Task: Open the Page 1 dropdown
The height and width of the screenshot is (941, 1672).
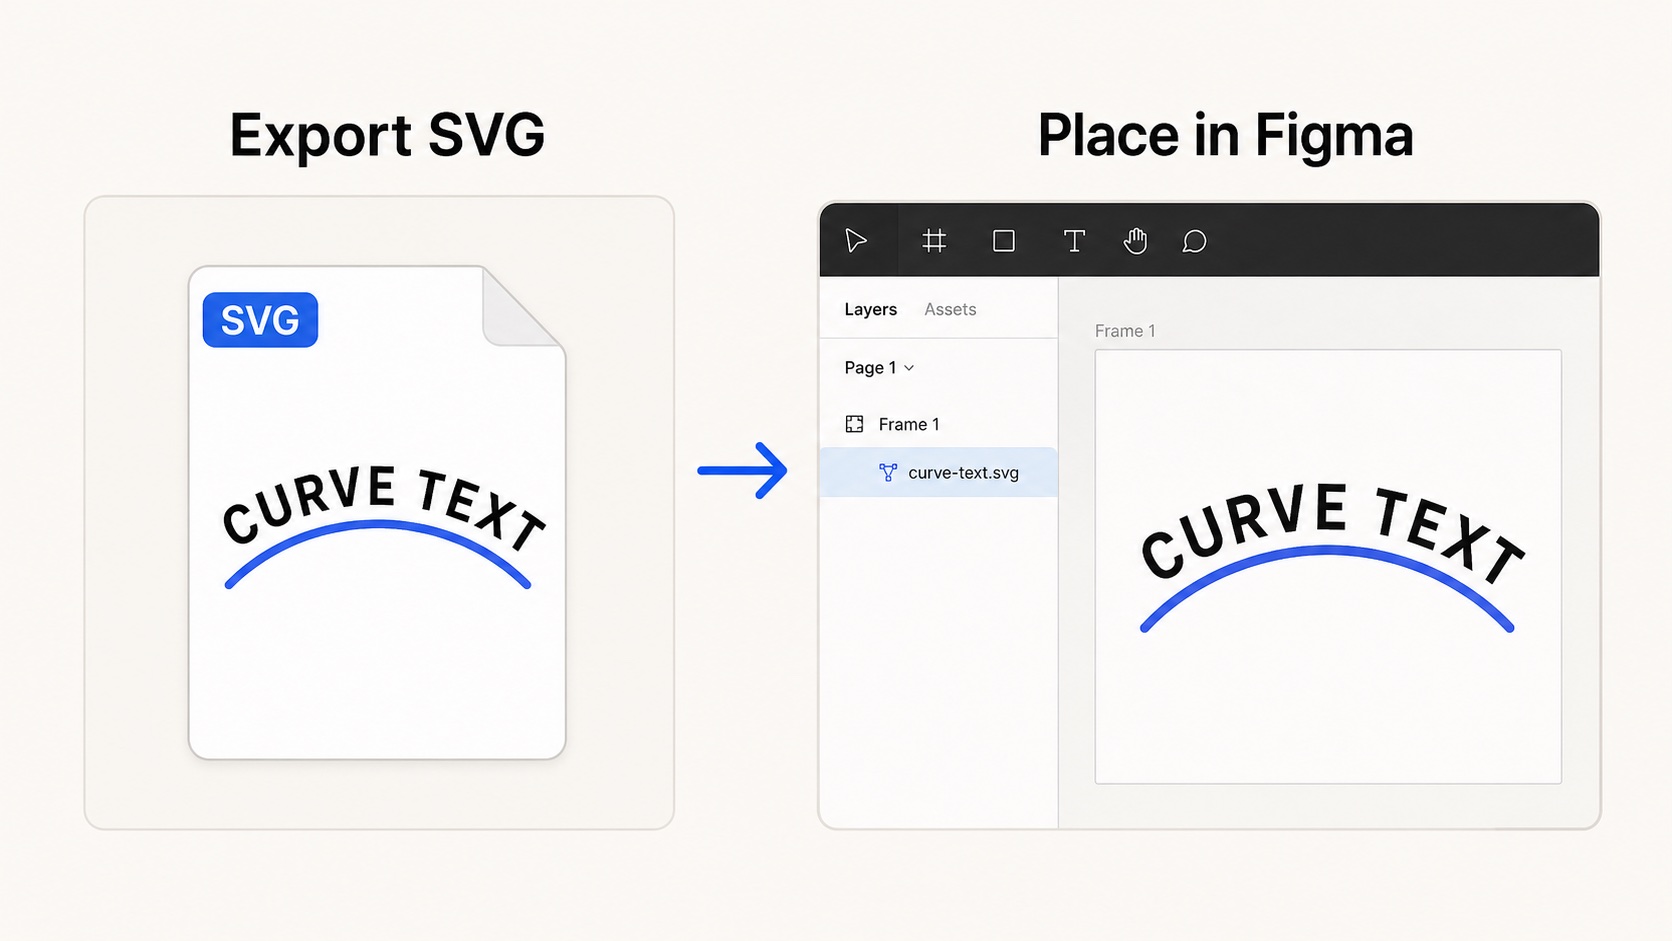Action: [x=879, y=367]
